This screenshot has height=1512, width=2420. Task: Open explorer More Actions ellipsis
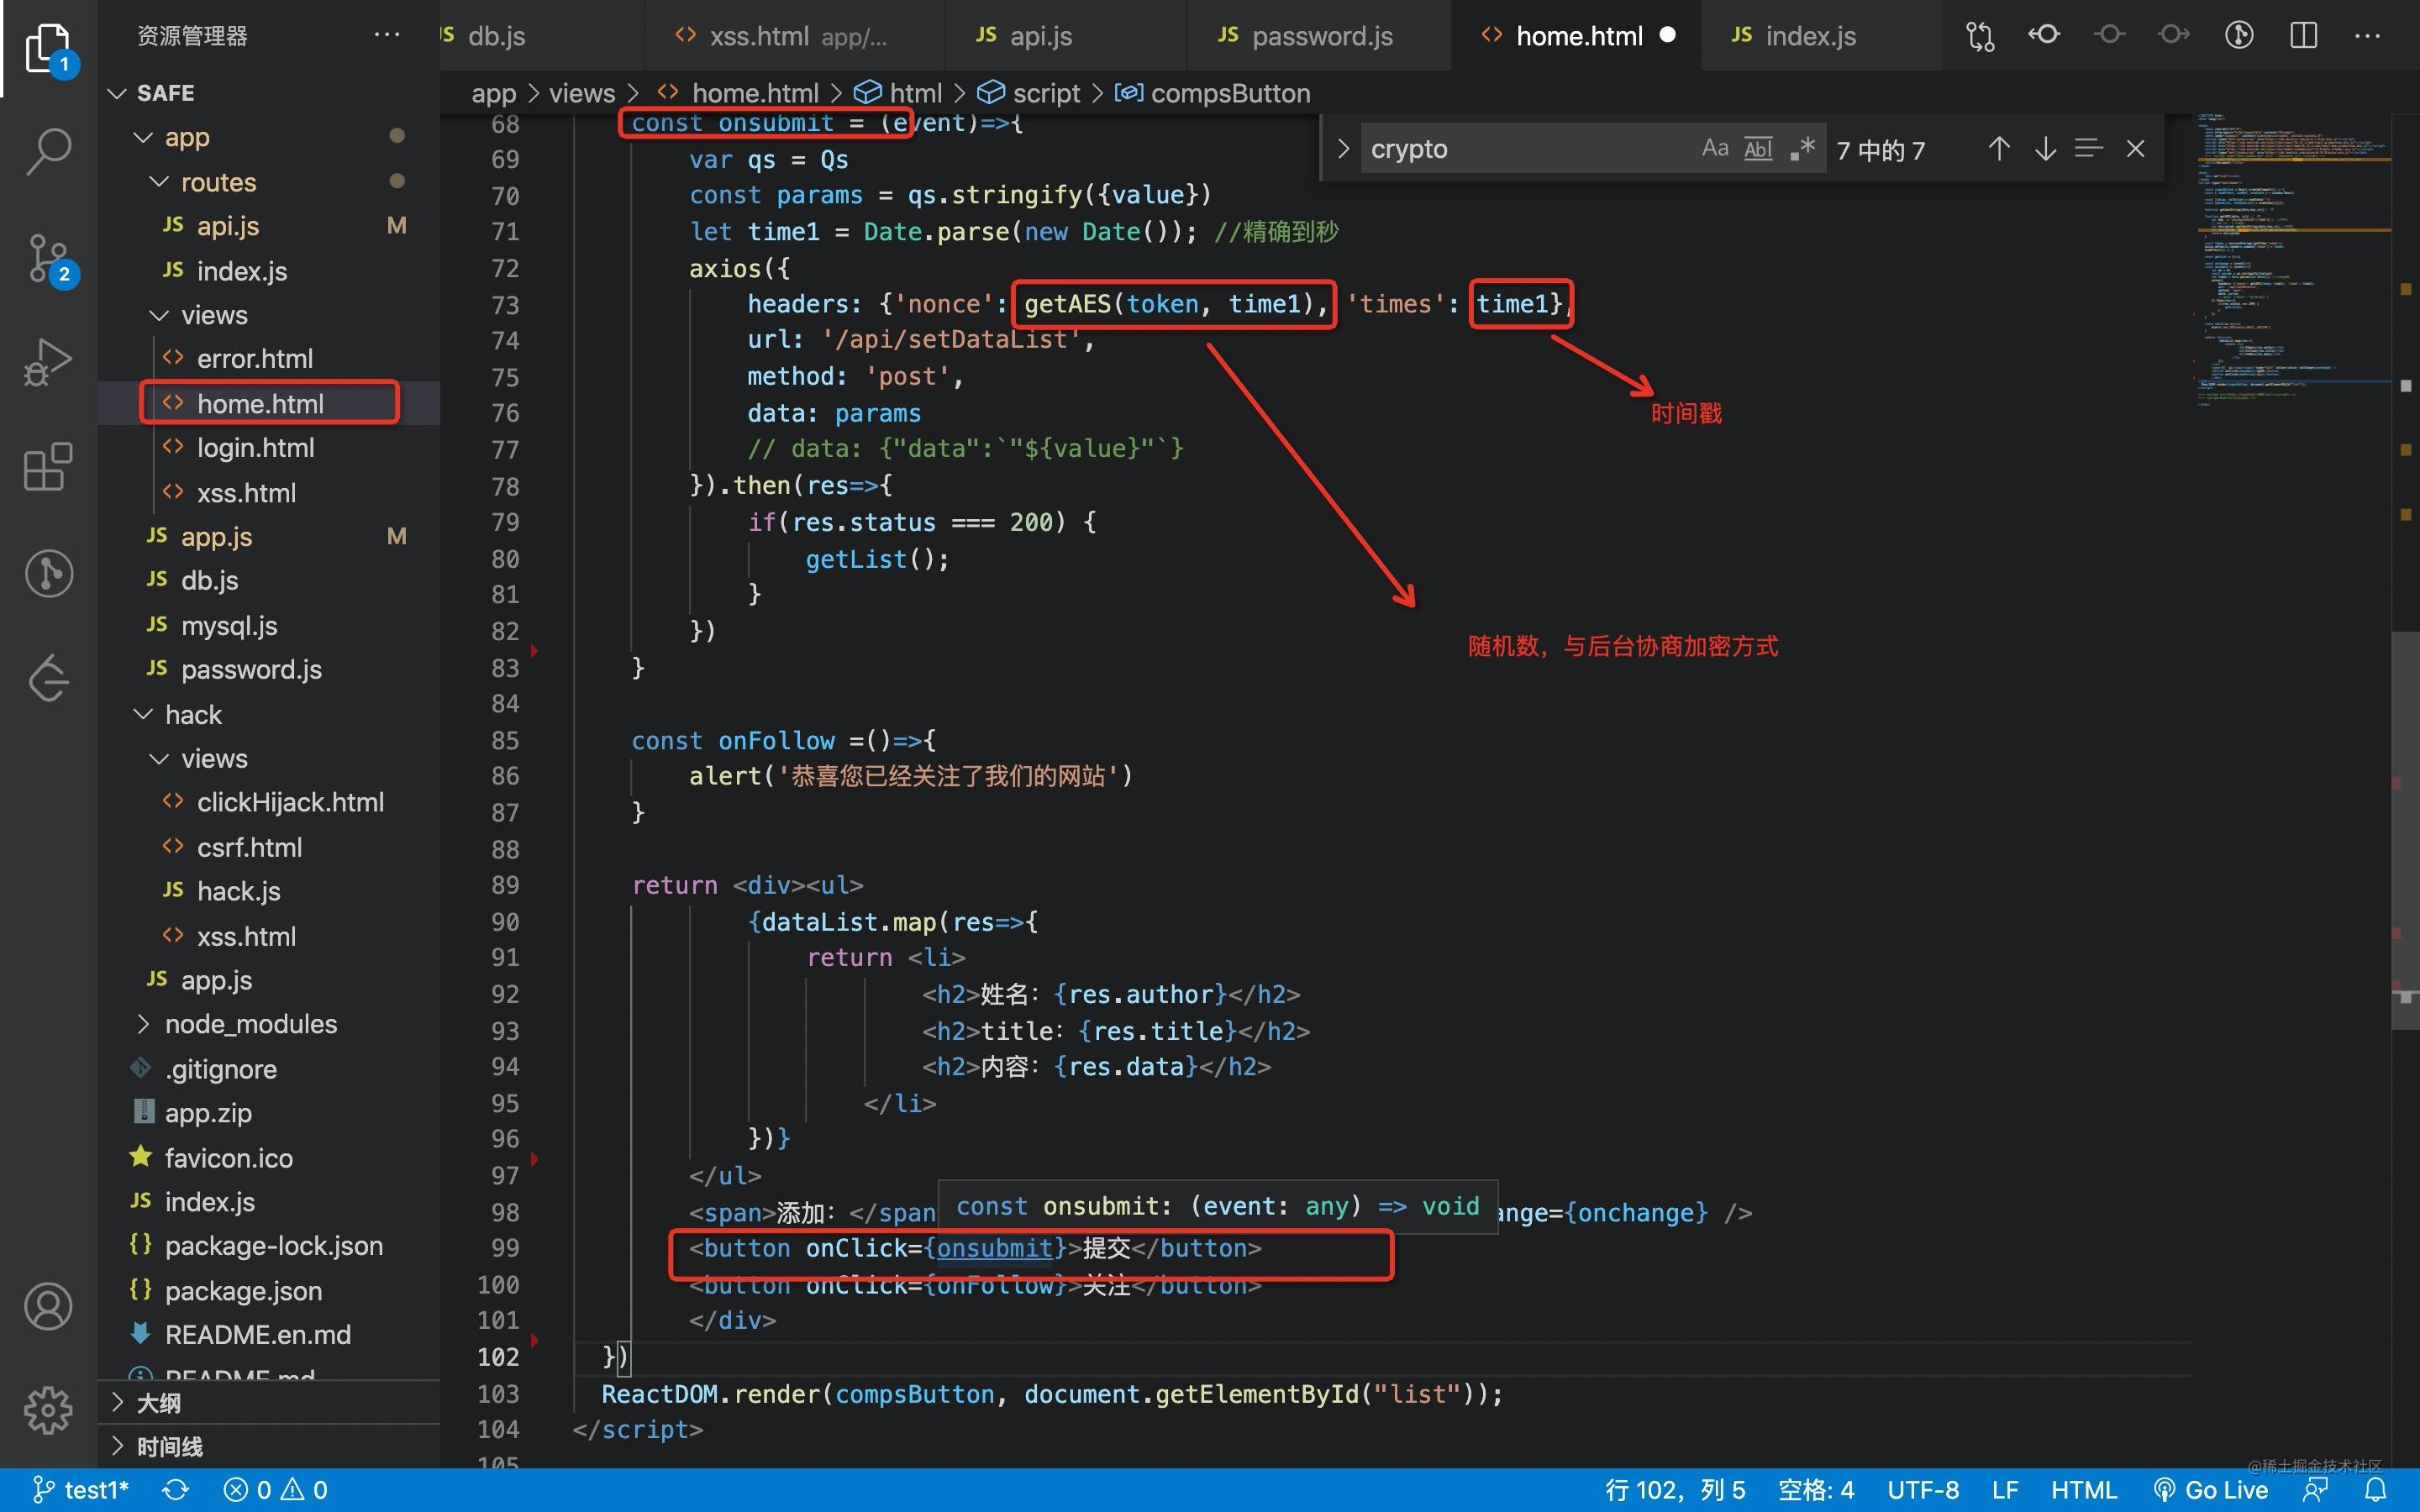(x=387, y=35)
